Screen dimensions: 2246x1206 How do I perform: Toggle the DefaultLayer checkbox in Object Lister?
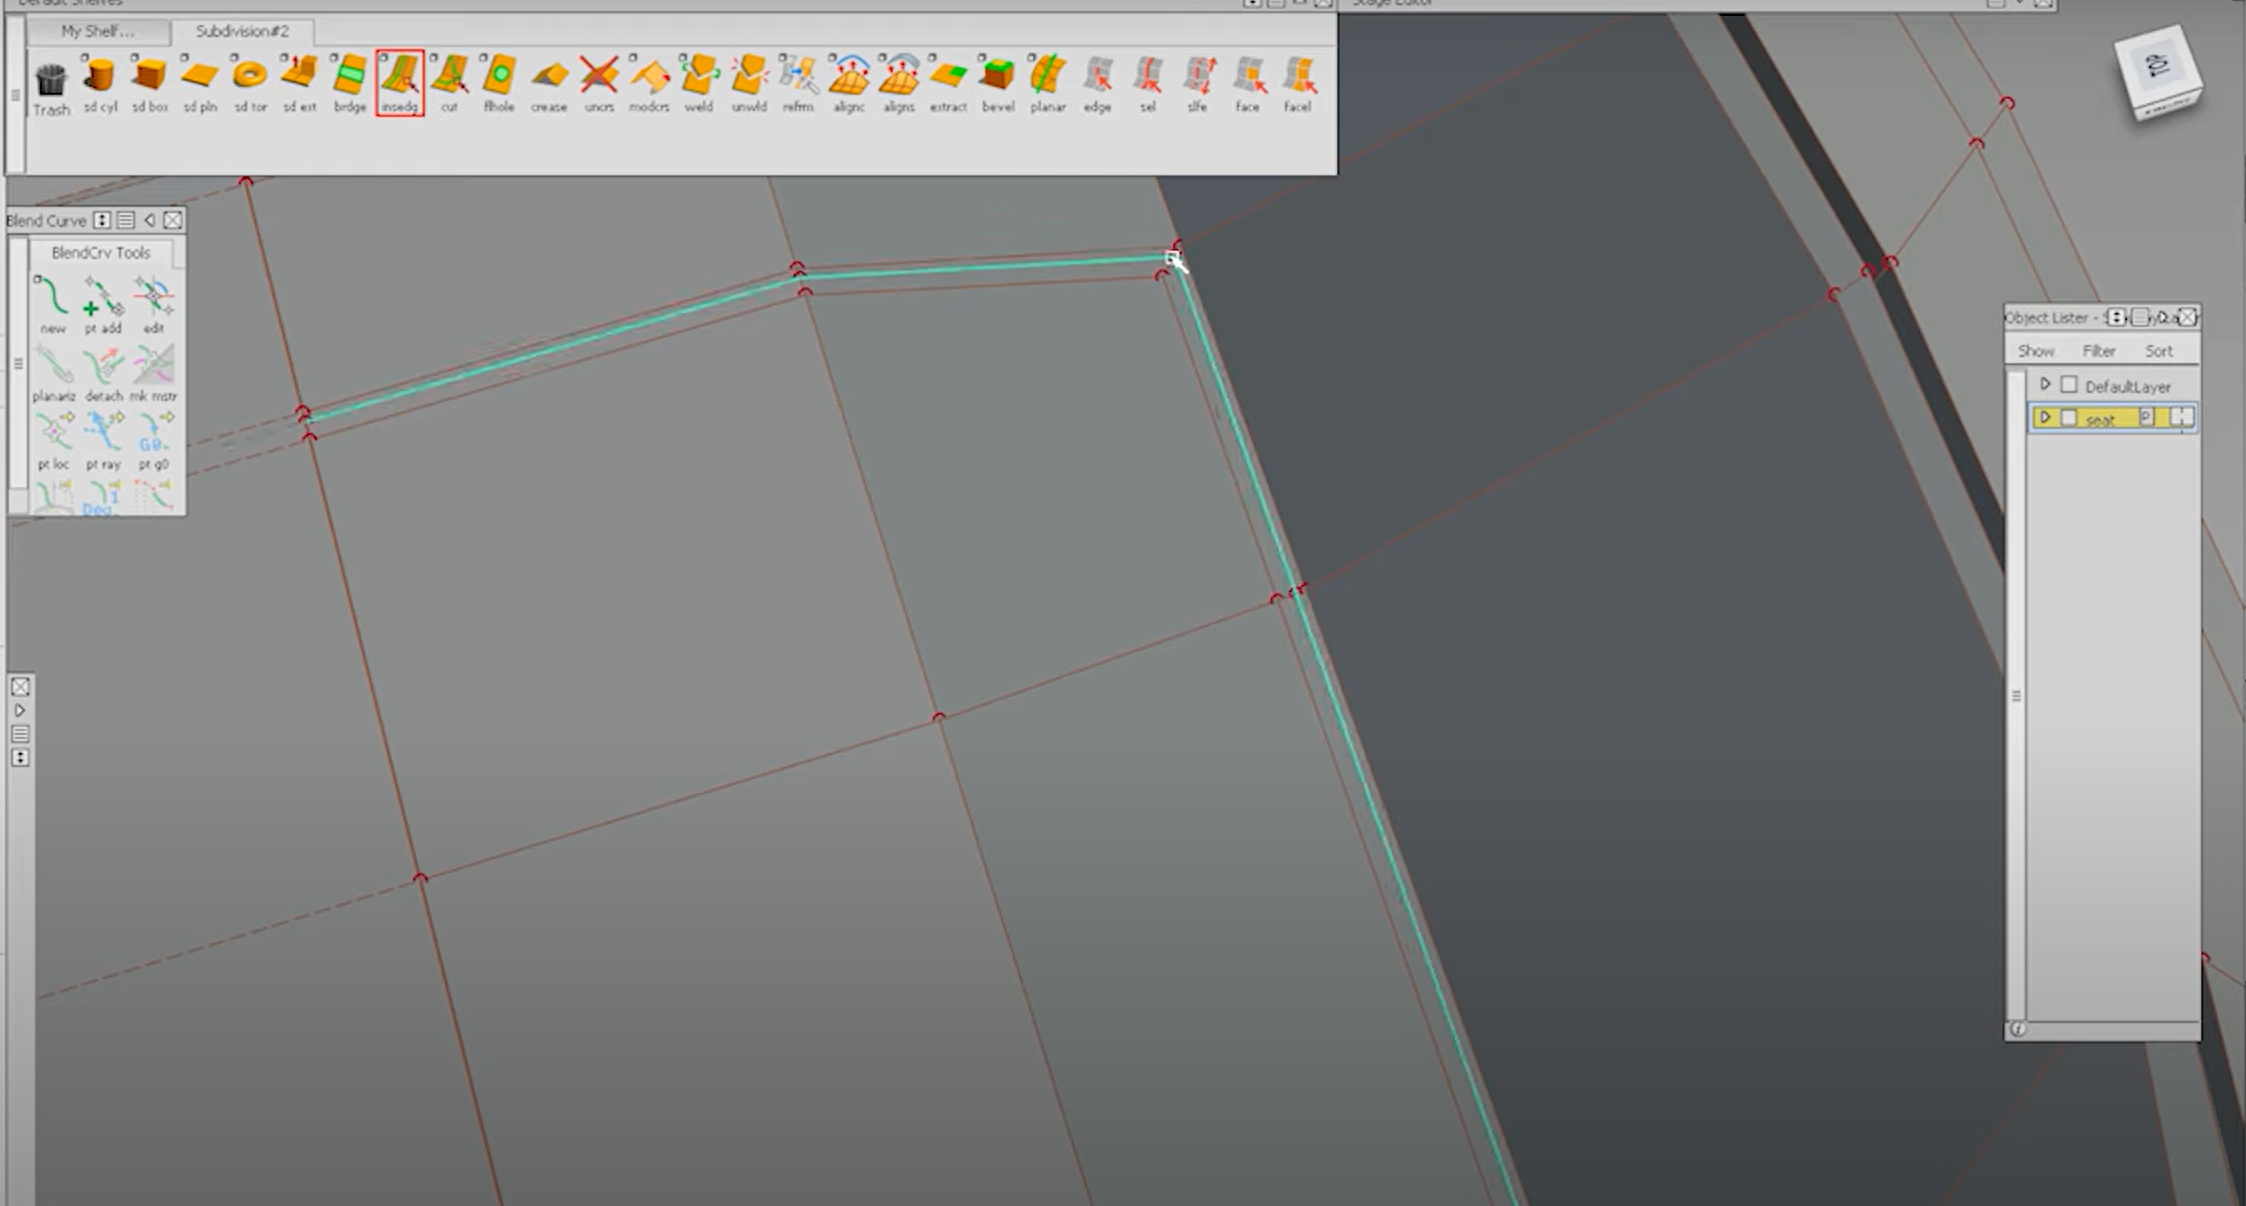[2070, 385]
